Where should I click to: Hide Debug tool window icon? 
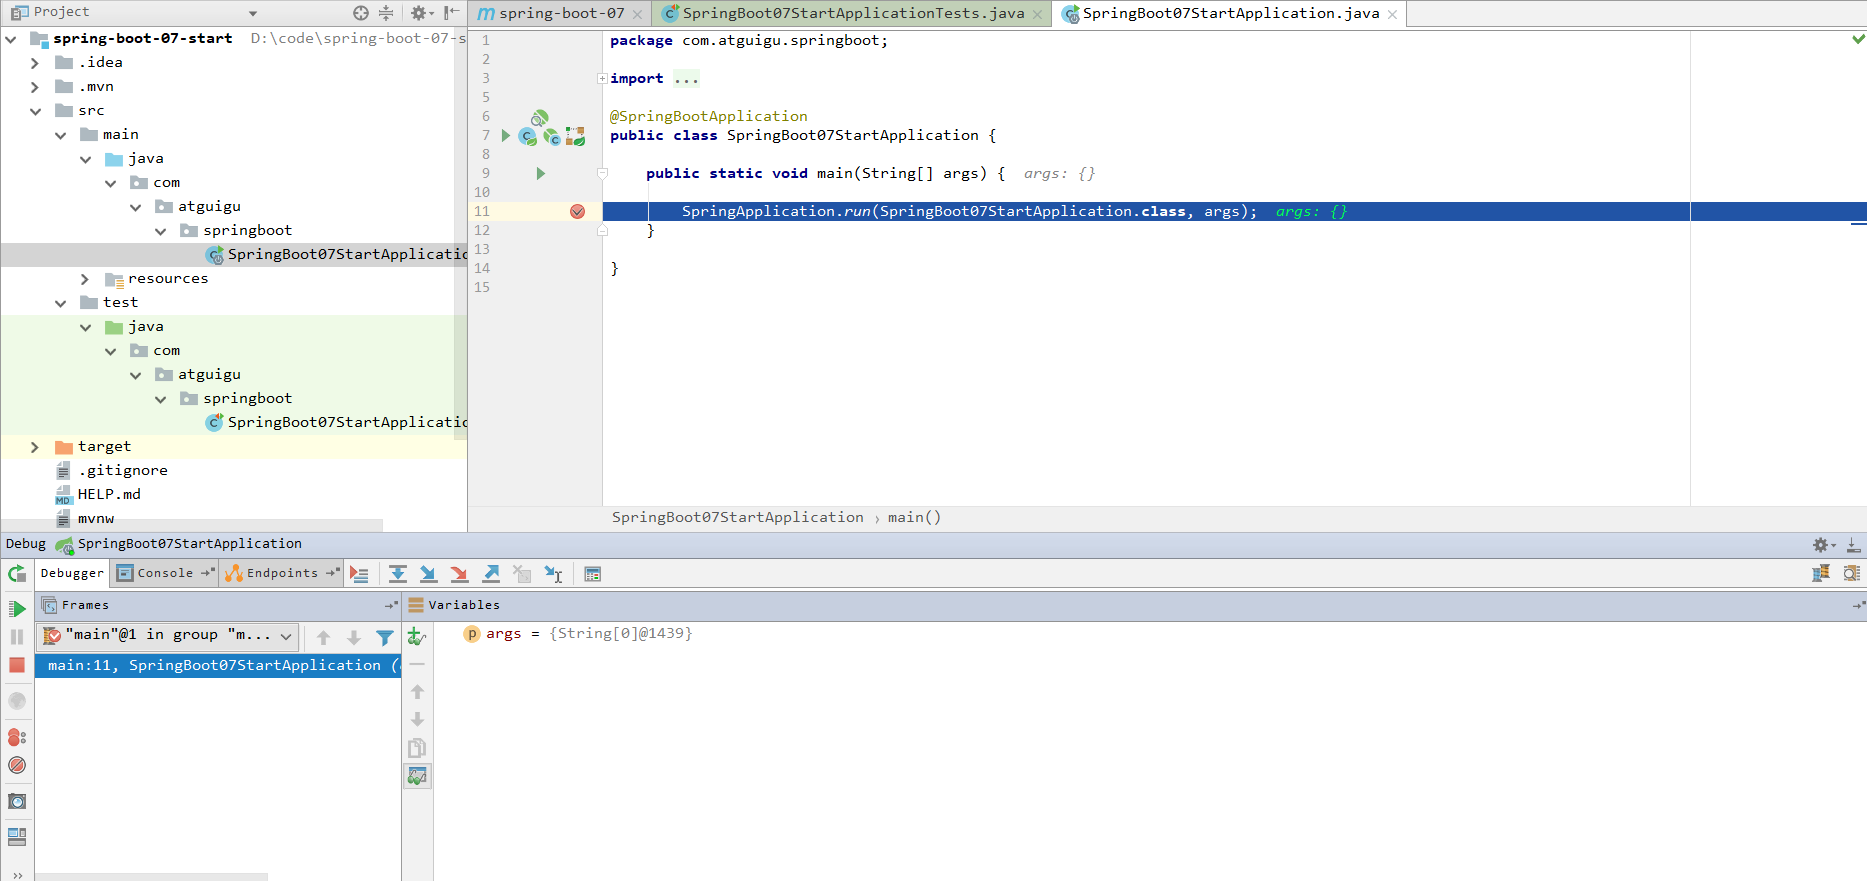click(1853, 545)
